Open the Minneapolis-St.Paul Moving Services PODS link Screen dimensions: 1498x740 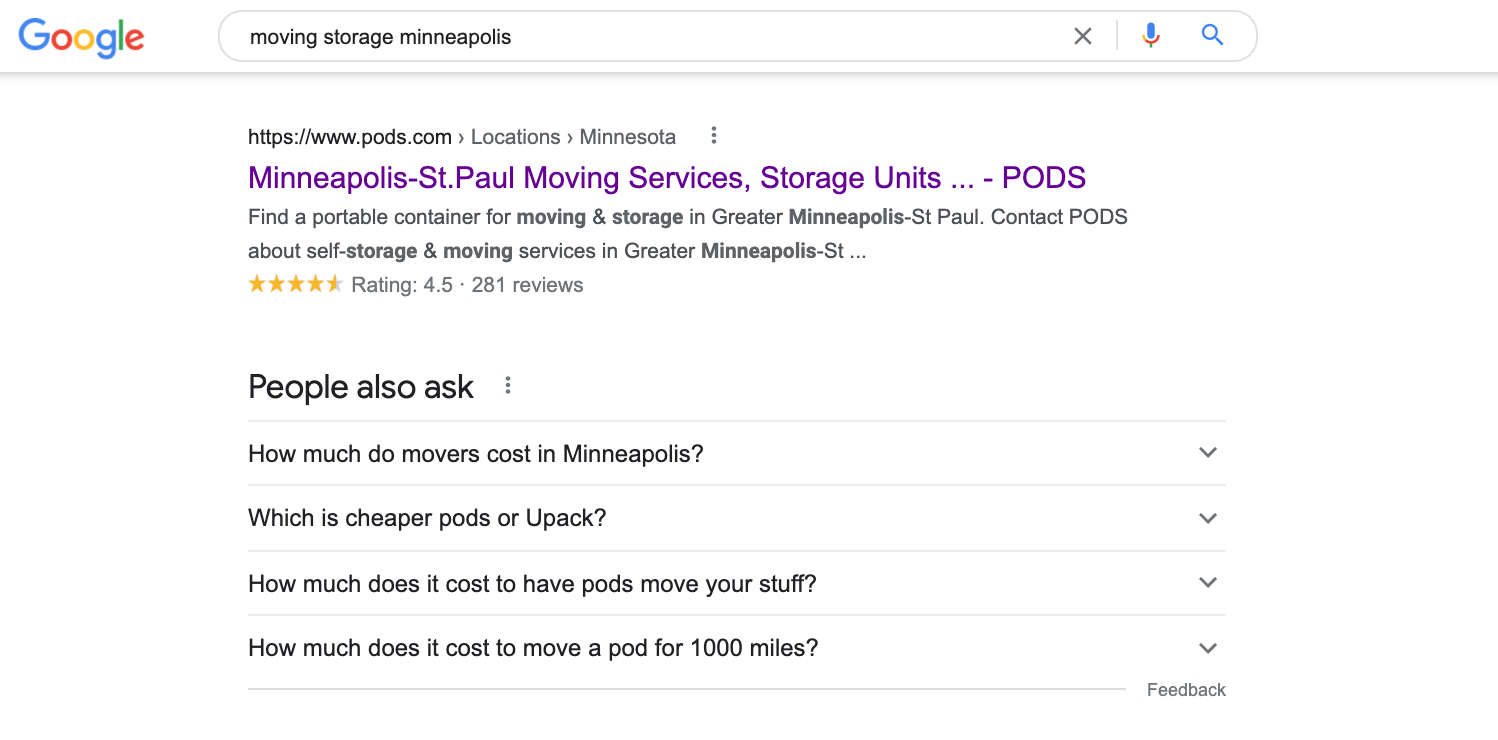coord(667,178)
